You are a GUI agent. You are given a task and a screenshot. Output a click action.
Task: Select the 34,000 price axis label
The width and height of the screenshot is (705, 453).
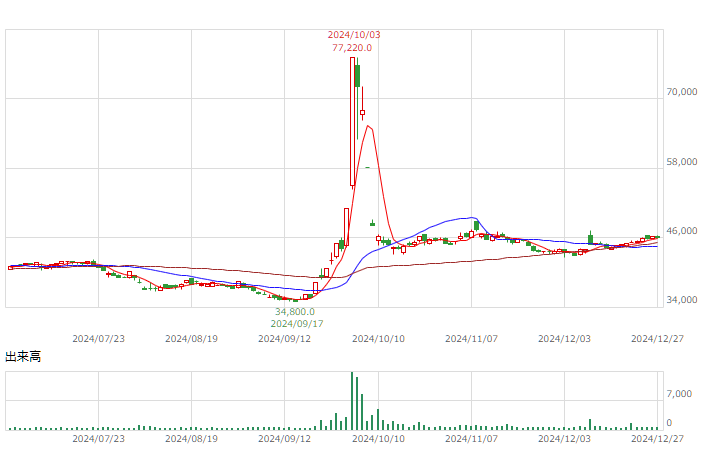coord(682,300)
